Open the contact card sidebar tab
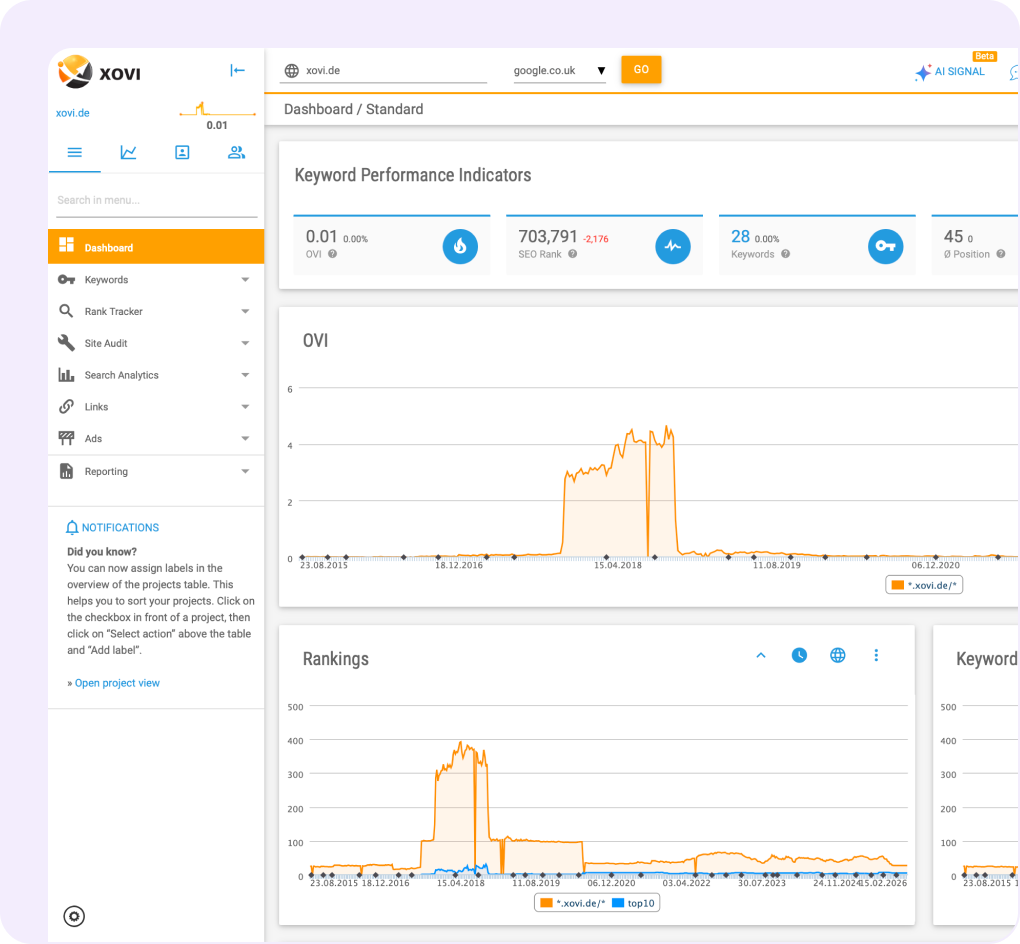Viewport: 1020px width, 944px height. click(x=182, y=152)
